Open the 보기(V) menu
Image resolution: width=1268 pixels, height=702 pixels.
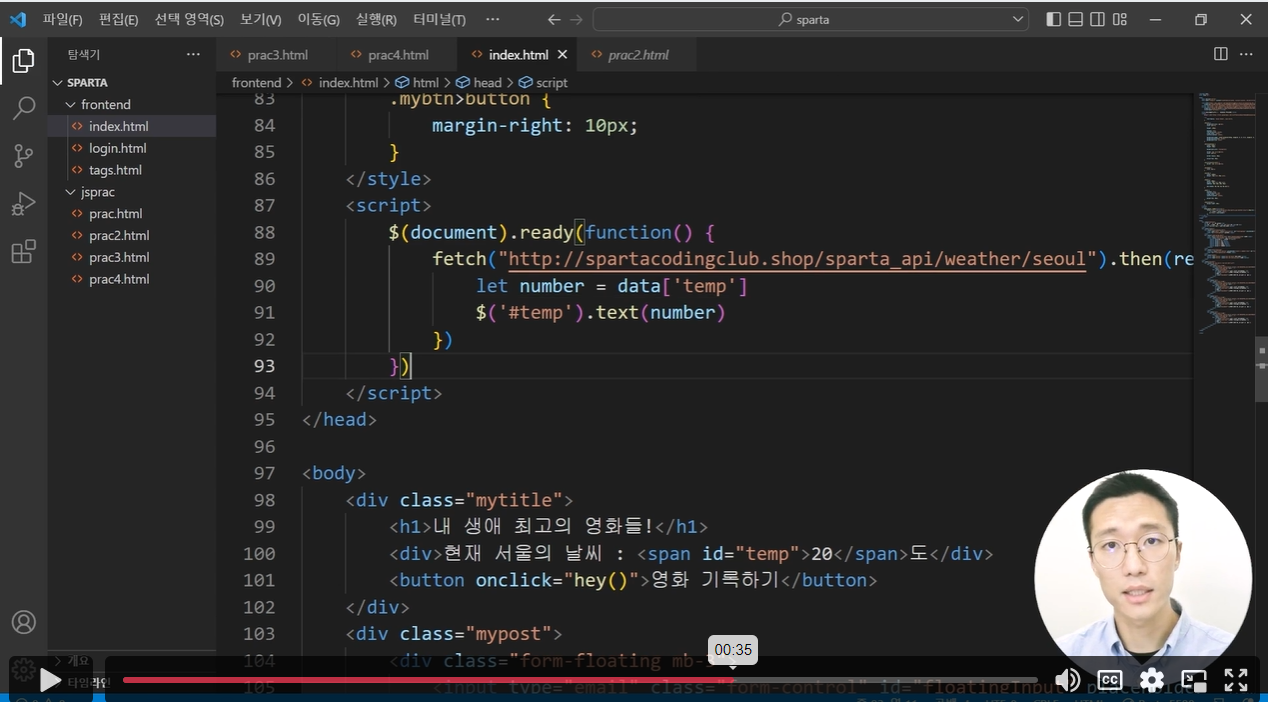(x=261, y=19)
